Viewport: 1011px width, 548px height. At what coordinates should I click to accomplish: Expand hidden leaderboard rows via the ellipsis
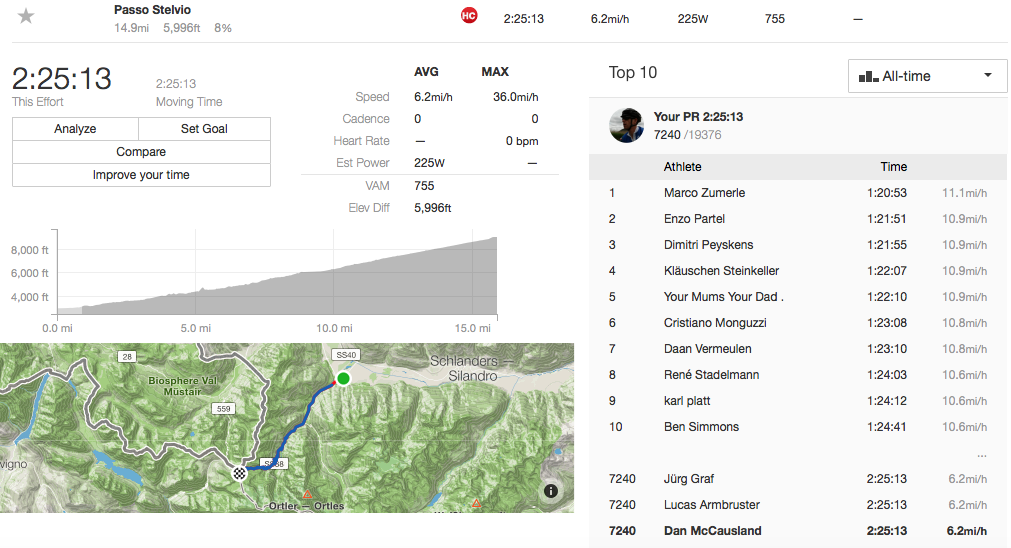click(981, 454)
